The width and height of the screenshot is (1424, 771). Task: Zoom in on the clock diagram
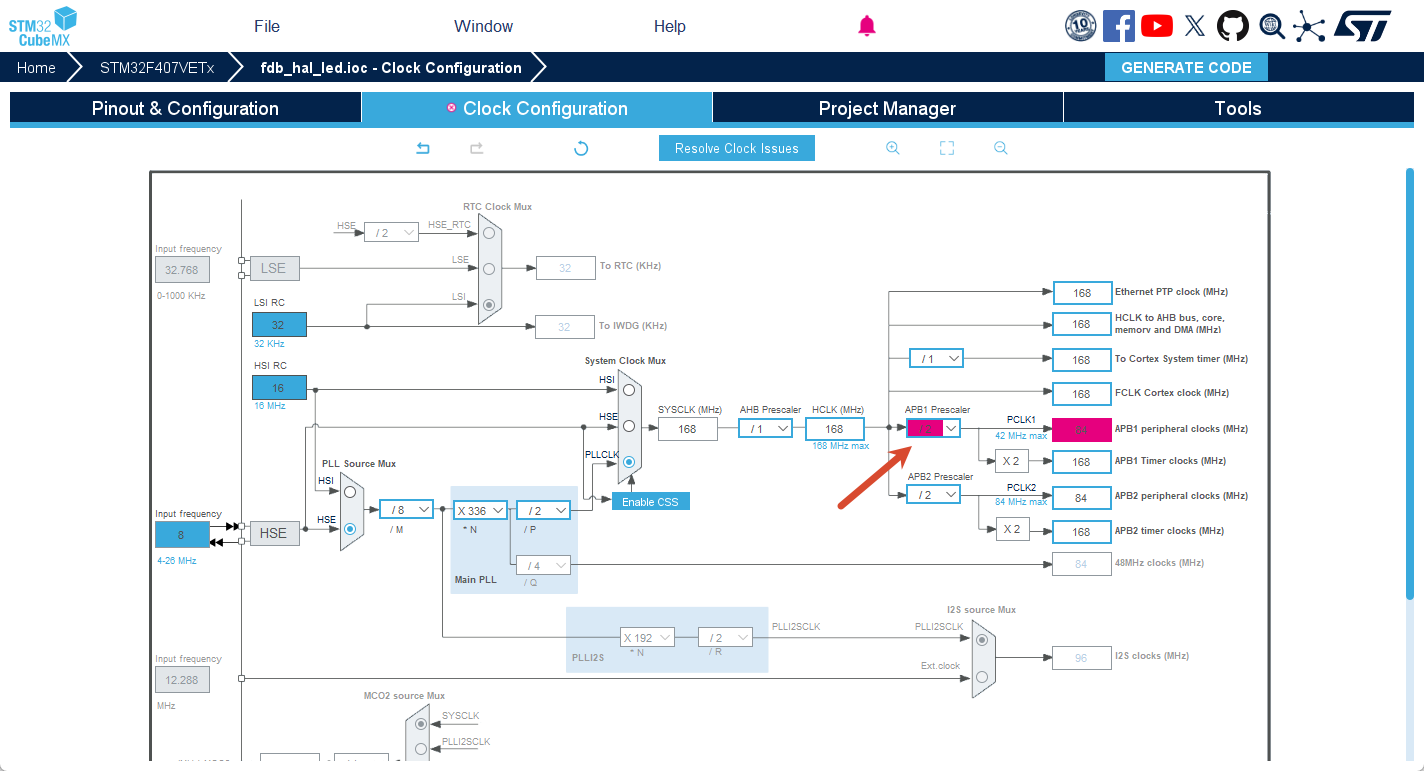click(x=893, y=148)
